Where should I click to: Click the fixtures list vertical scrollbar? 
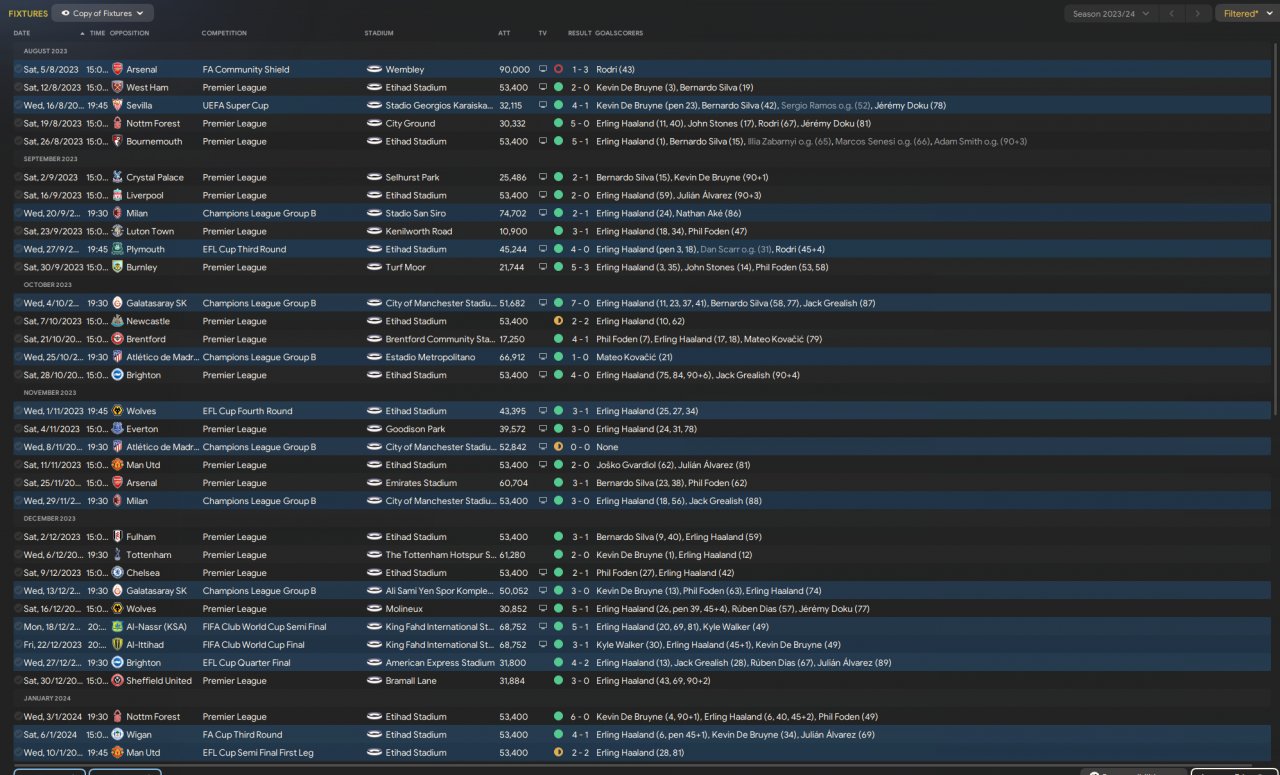tap(1275, 230)
